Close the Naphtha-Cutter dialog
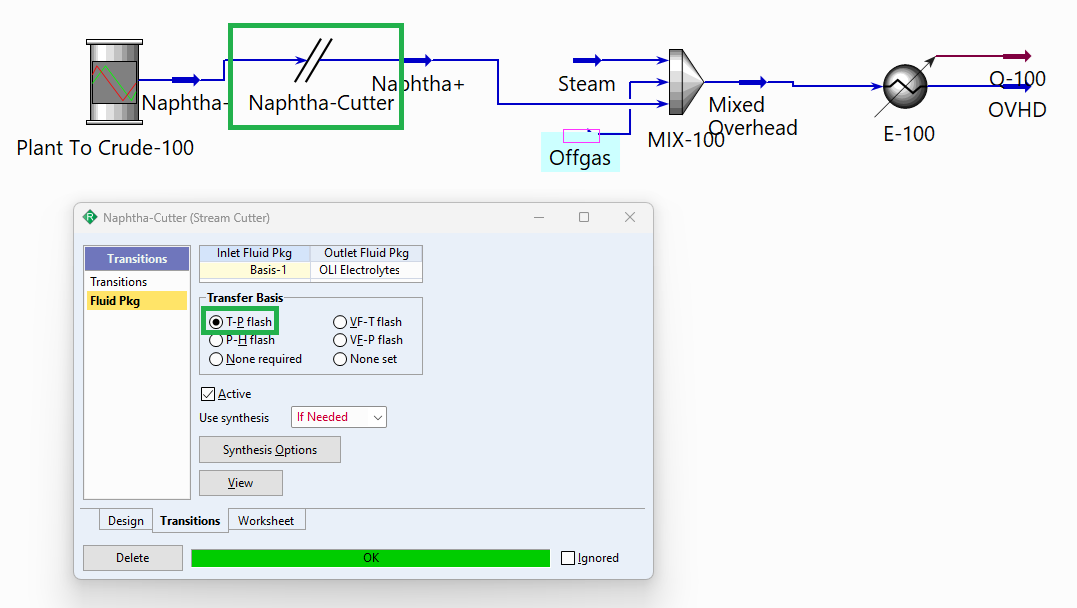The image size is (1077, 608). [630, 217]
